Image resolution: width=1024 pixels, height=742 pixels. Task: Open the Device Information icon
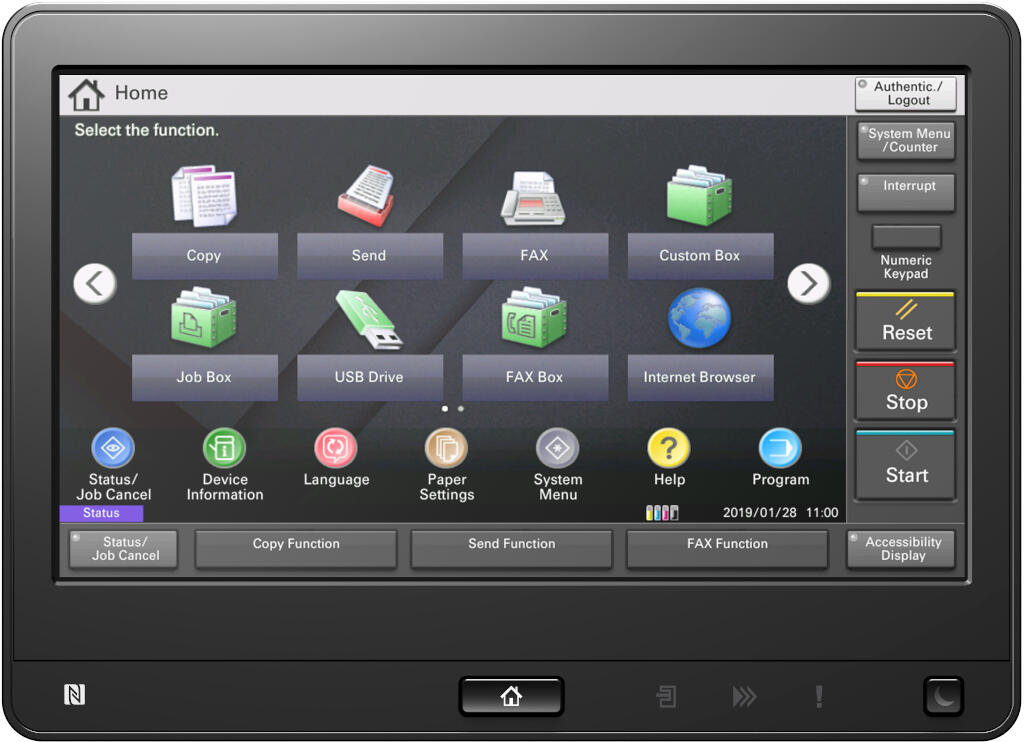tap(225, 449)
